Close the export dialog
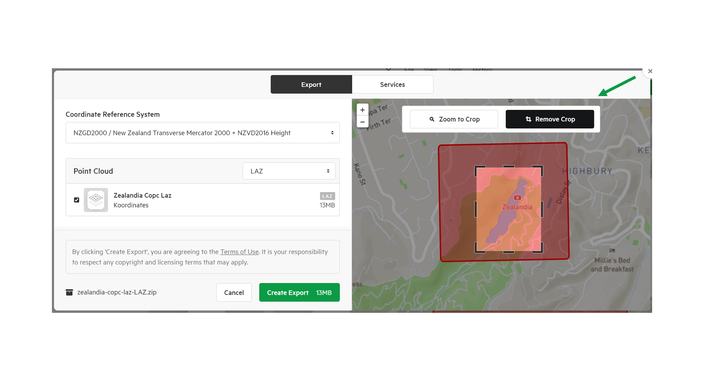 pos(650,71)
